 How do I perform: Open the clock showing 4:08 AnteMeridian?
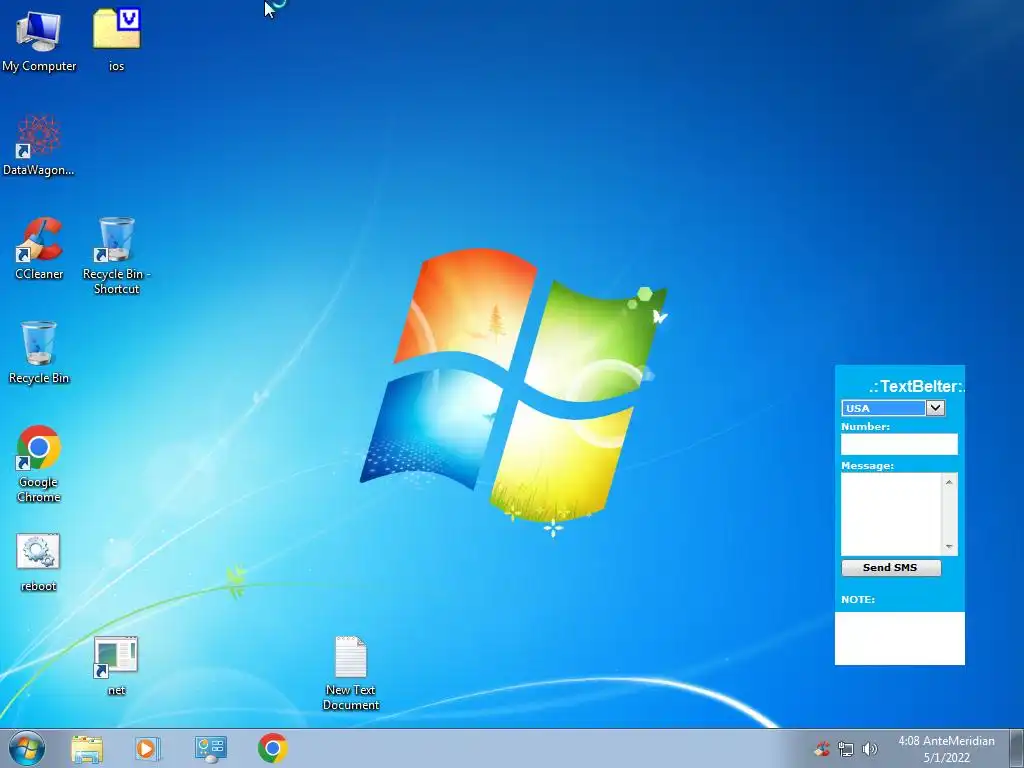(x=946, y=749)
